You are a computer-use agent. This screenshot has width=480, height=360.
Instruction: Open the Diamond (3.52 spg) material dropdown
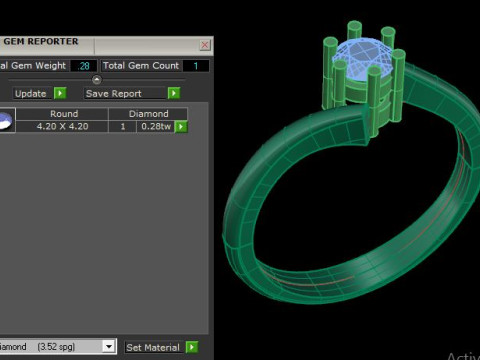coord(109,347)
